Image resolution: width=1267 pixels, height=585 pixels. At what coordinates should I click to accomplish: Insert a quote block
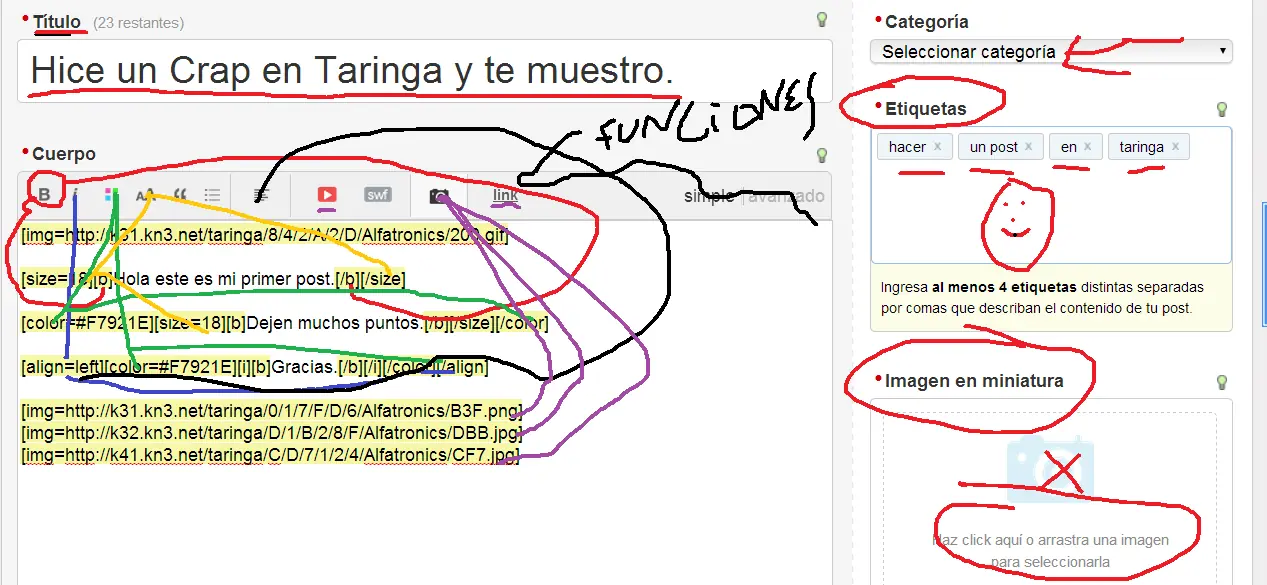click(180, 194)
